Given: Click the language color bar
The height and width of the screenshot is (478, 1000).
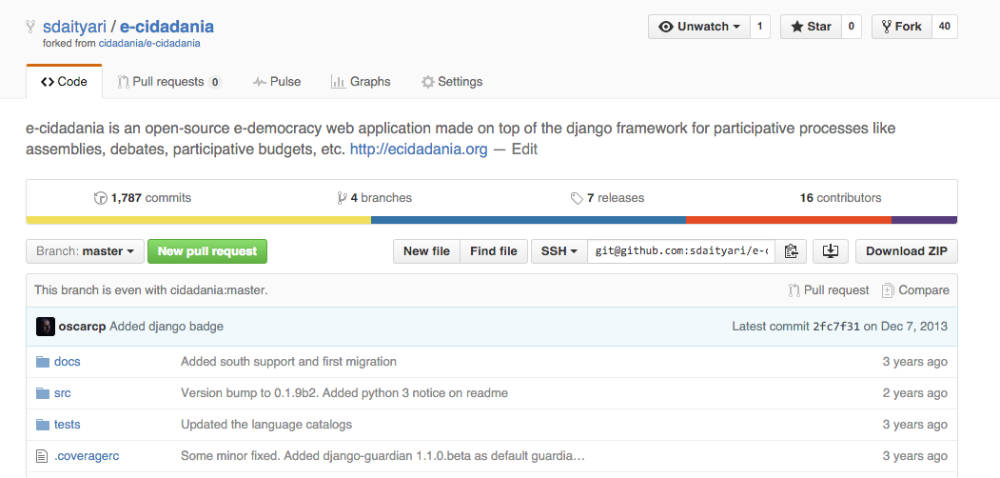Looking at the screenshot, I should click(491, 220).
